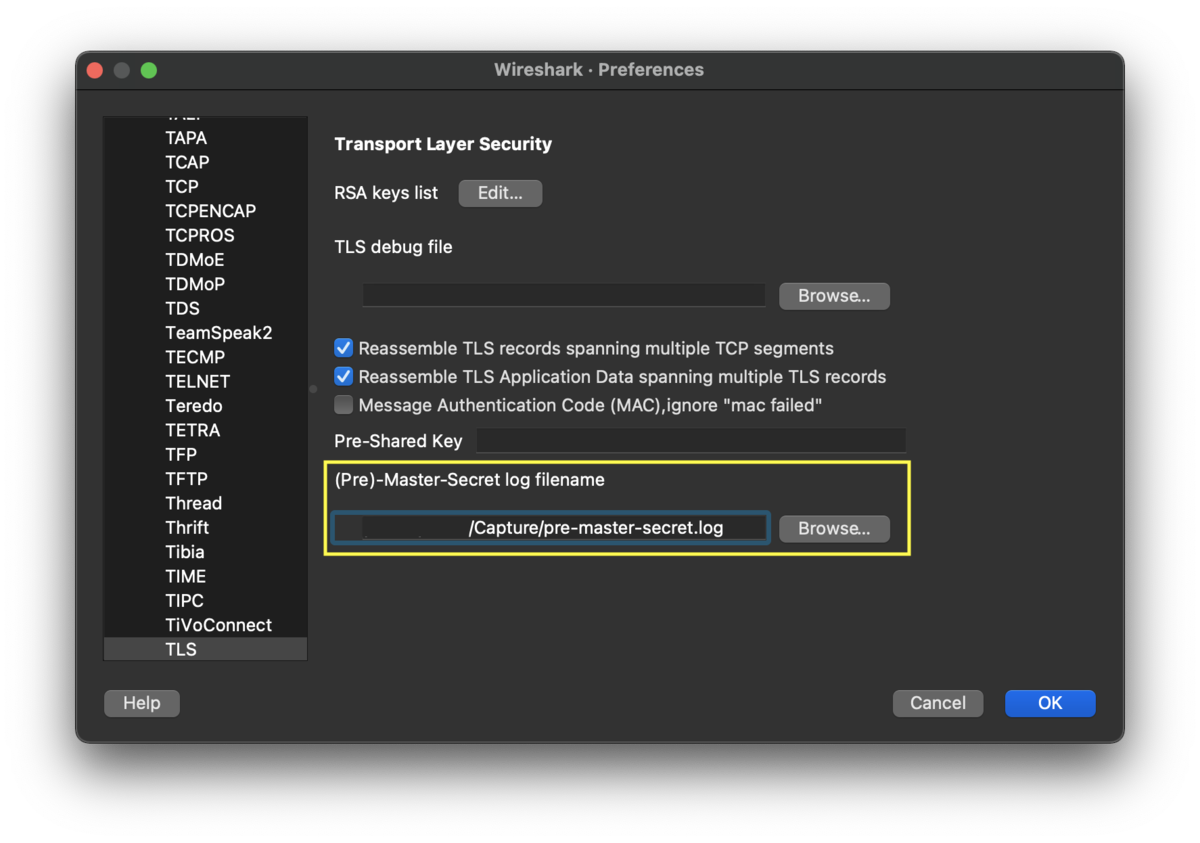This screenshot has height=843, width=1200.
Task: Select TCAP in the protocol list
Action: pos(205,162)
